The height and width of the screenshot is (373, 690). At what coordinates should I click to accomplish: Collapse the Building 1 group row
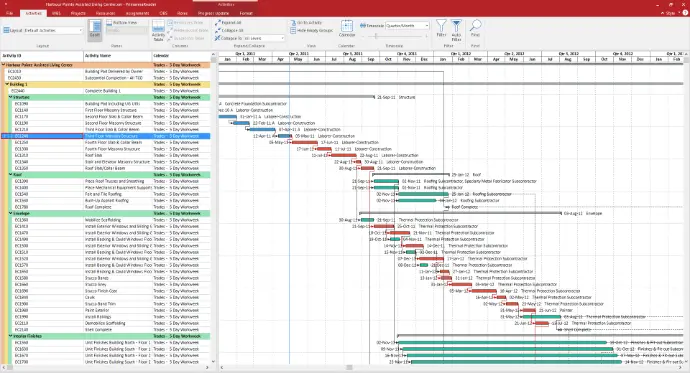7,84
